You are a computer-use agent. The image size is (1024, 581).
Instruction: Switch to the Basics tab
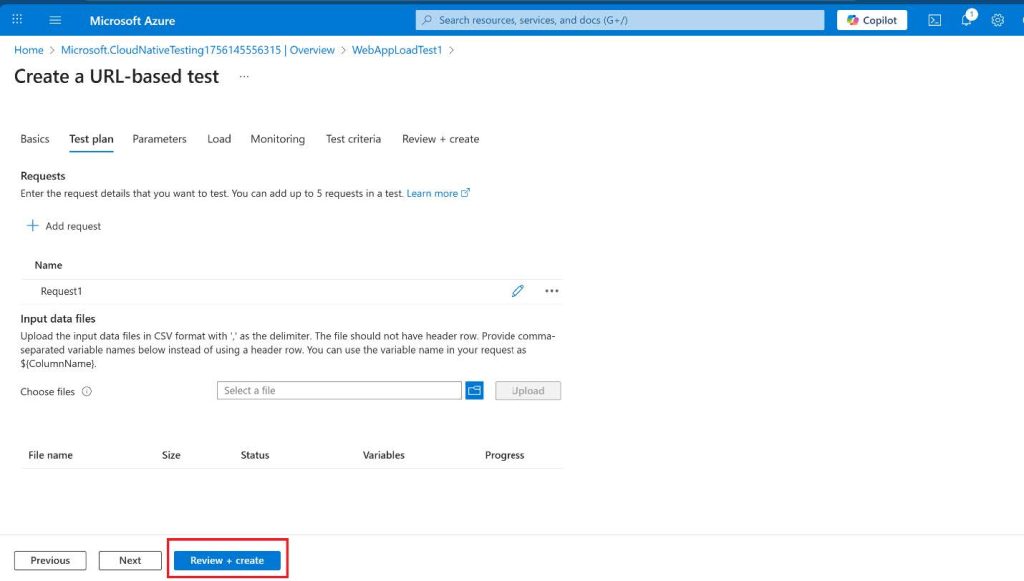pyautogui.click(x=35, y=139)
